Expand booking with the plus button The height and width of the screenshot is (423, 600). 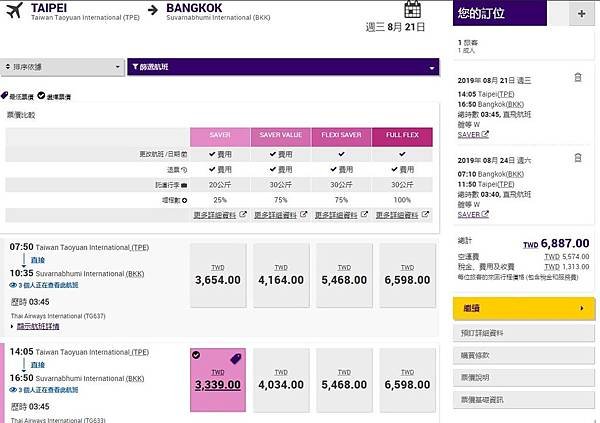[x=582, y=14]
